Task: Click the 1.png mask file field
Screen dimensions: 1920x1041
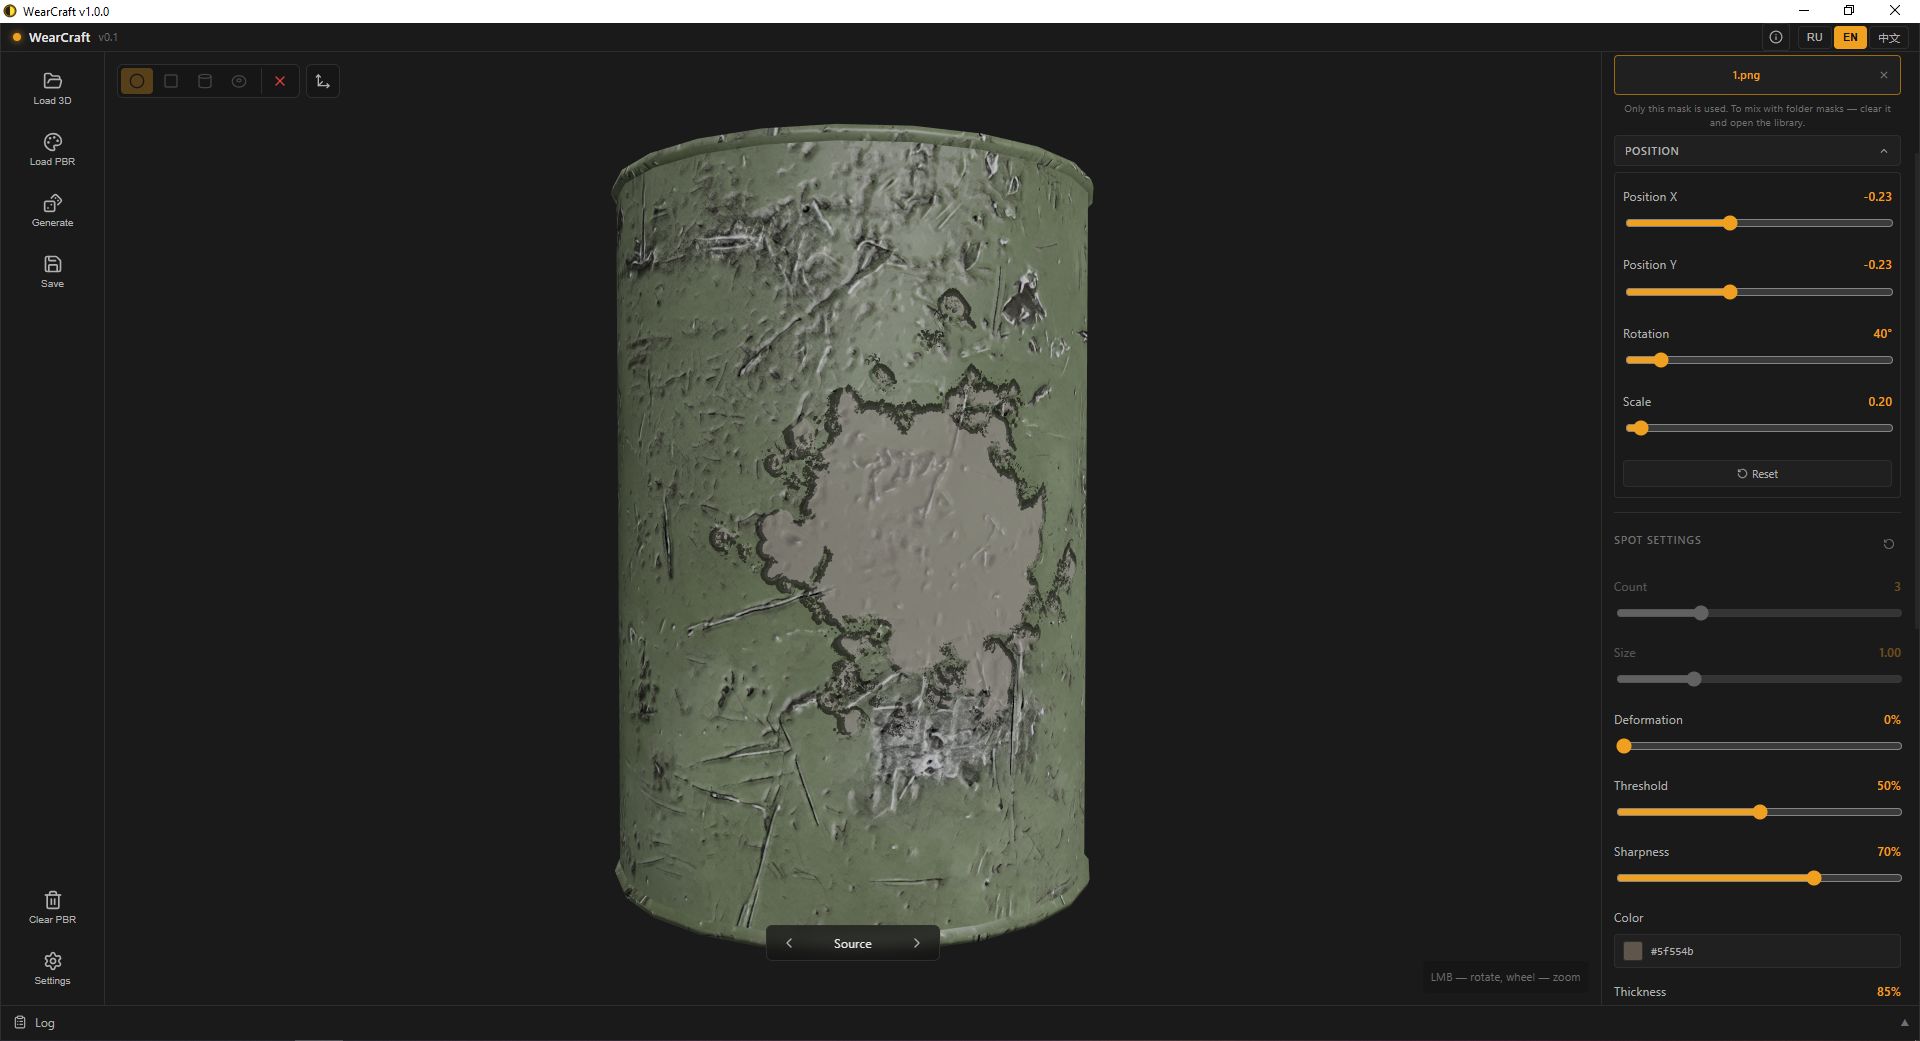Action: (1757, 75)
